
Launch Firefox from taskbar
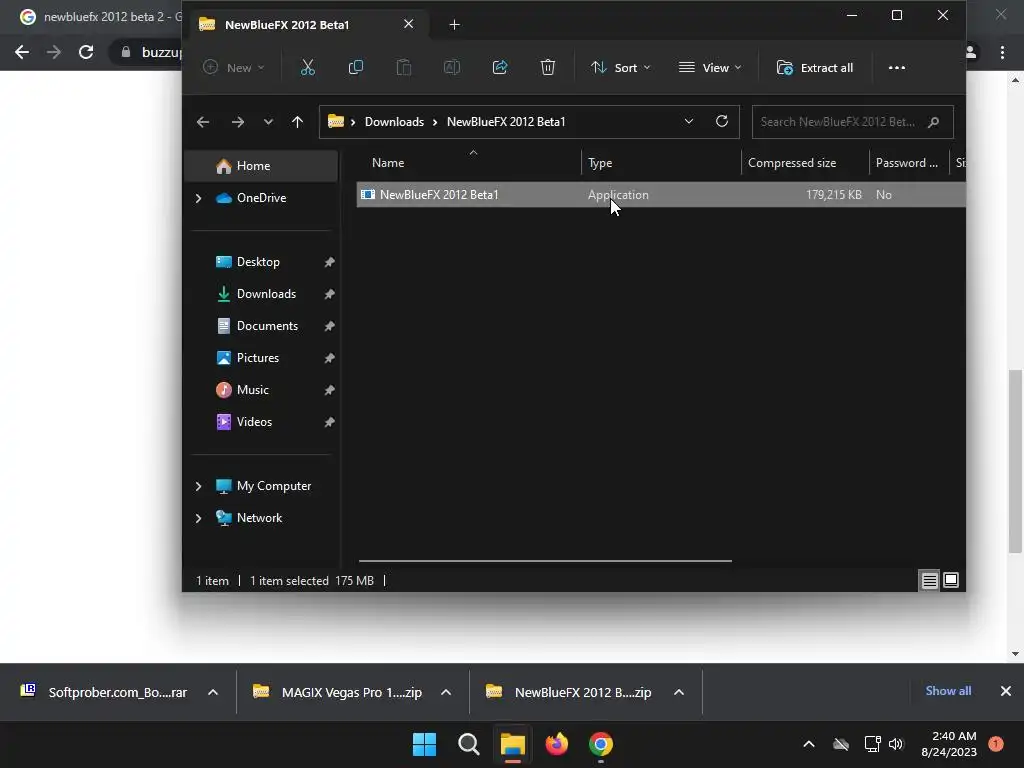click(556, 744)
